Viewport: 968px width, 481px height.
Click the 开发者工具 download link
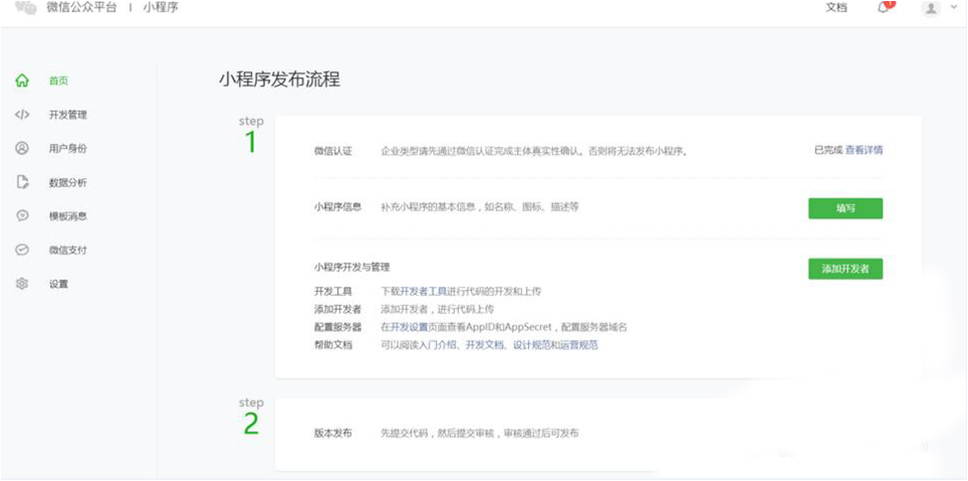(x=424, y=291)
